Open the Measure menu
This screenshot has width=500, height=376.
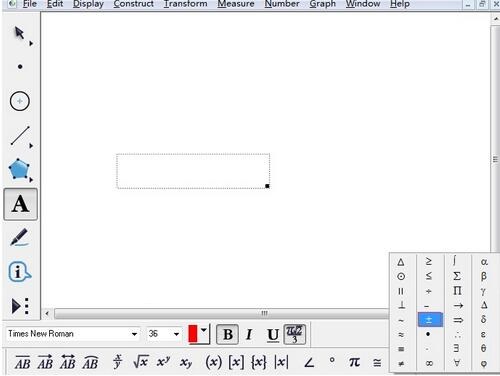[236, 4]
